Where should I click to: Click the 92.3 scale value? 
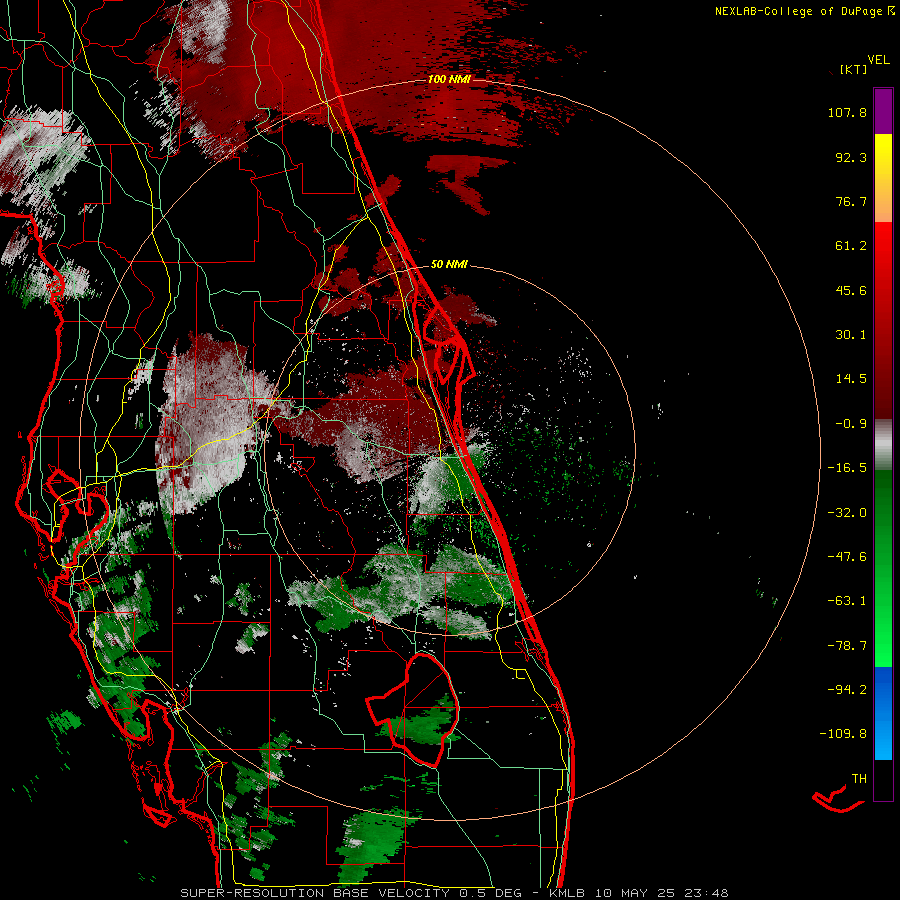tap(851, 157)
